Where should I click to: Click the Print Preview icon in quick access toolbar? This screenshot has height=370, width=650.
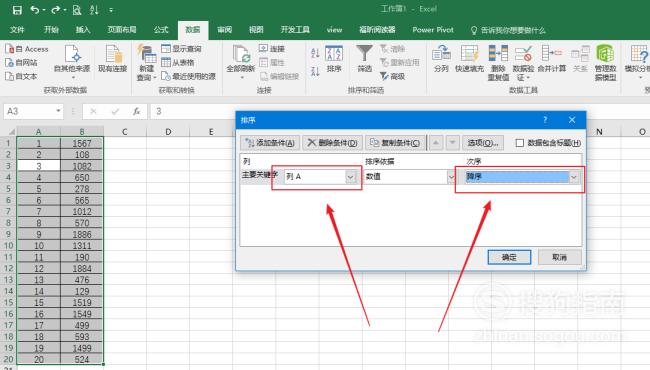(77, 10)
